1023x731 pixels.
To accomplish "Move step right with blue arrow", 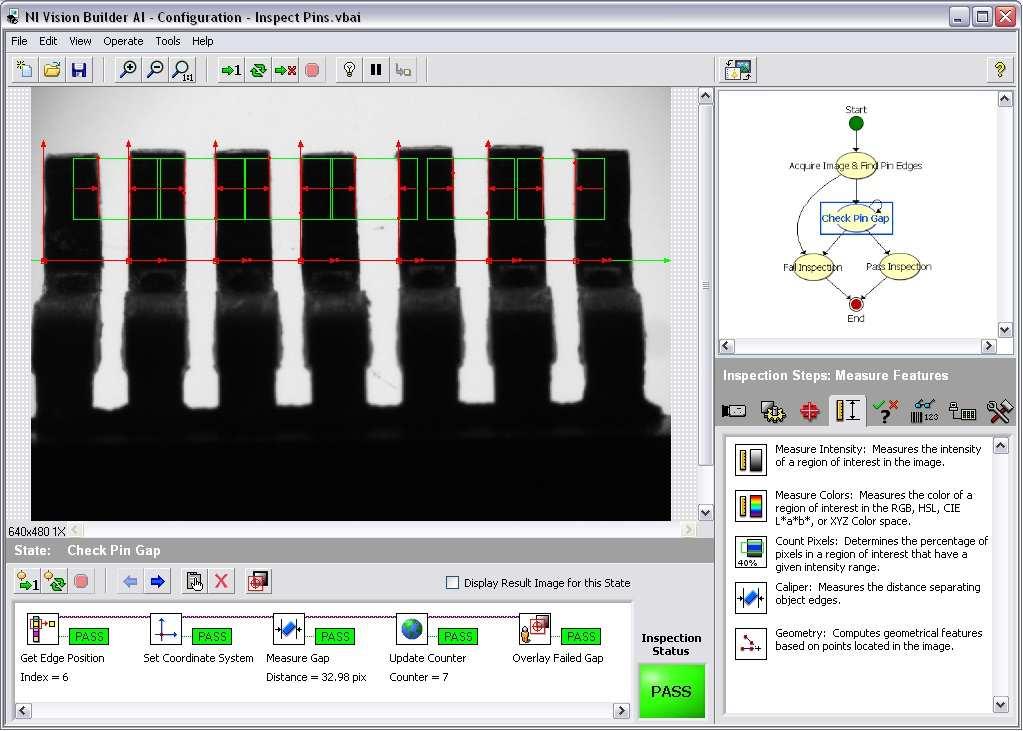I will (x=157, y=581).
